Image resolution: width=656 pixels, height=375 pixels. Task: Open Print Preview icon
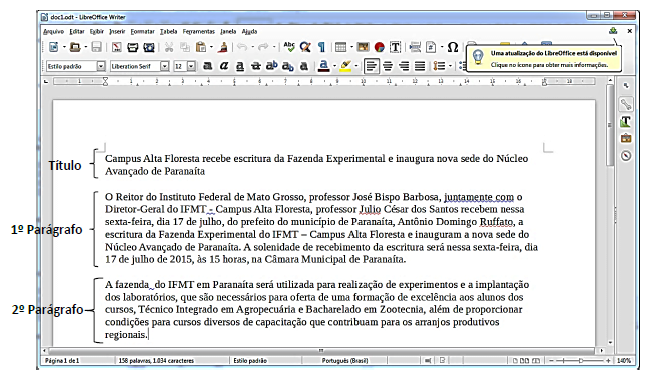click(x=149, y=47)
